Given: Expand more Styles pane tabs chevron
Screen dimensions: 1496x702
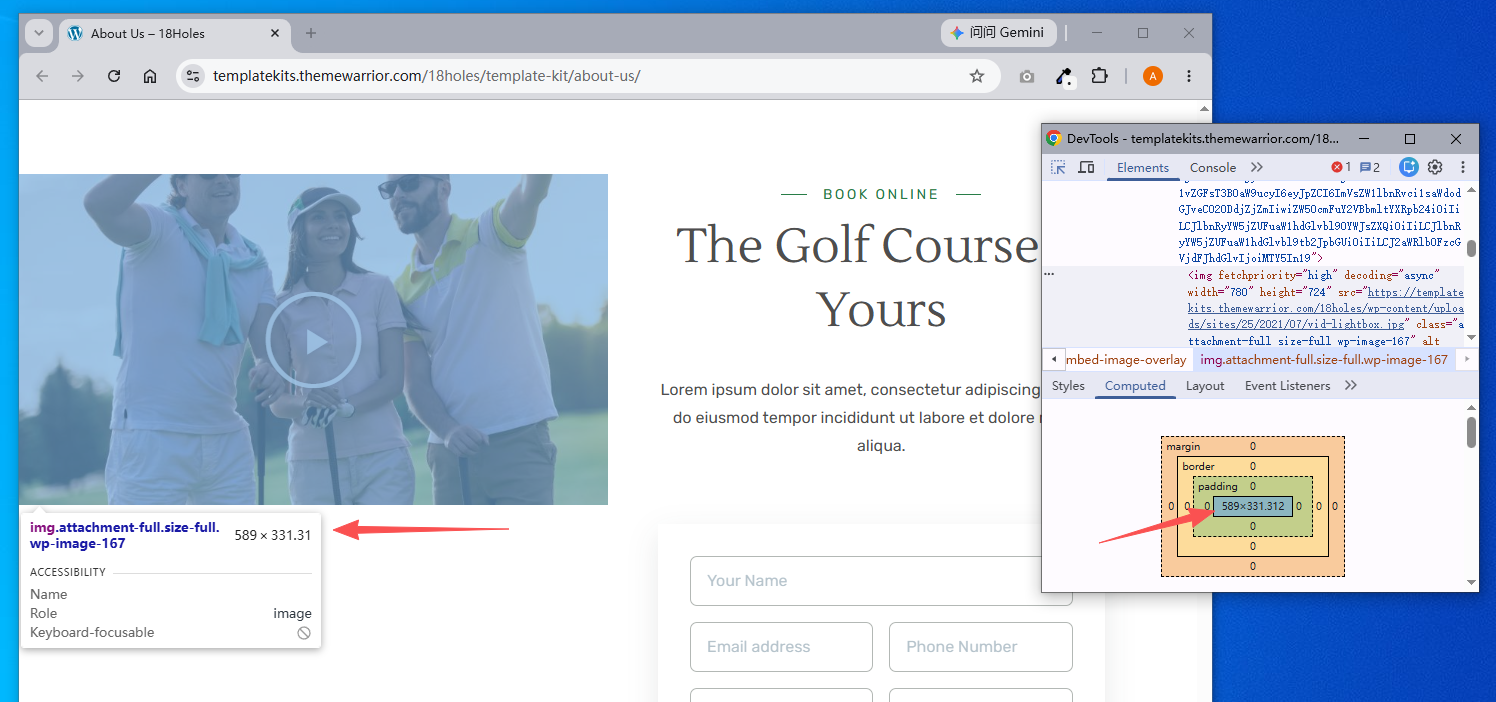Looking at the screenshot, I should (x=1351, y=385).
